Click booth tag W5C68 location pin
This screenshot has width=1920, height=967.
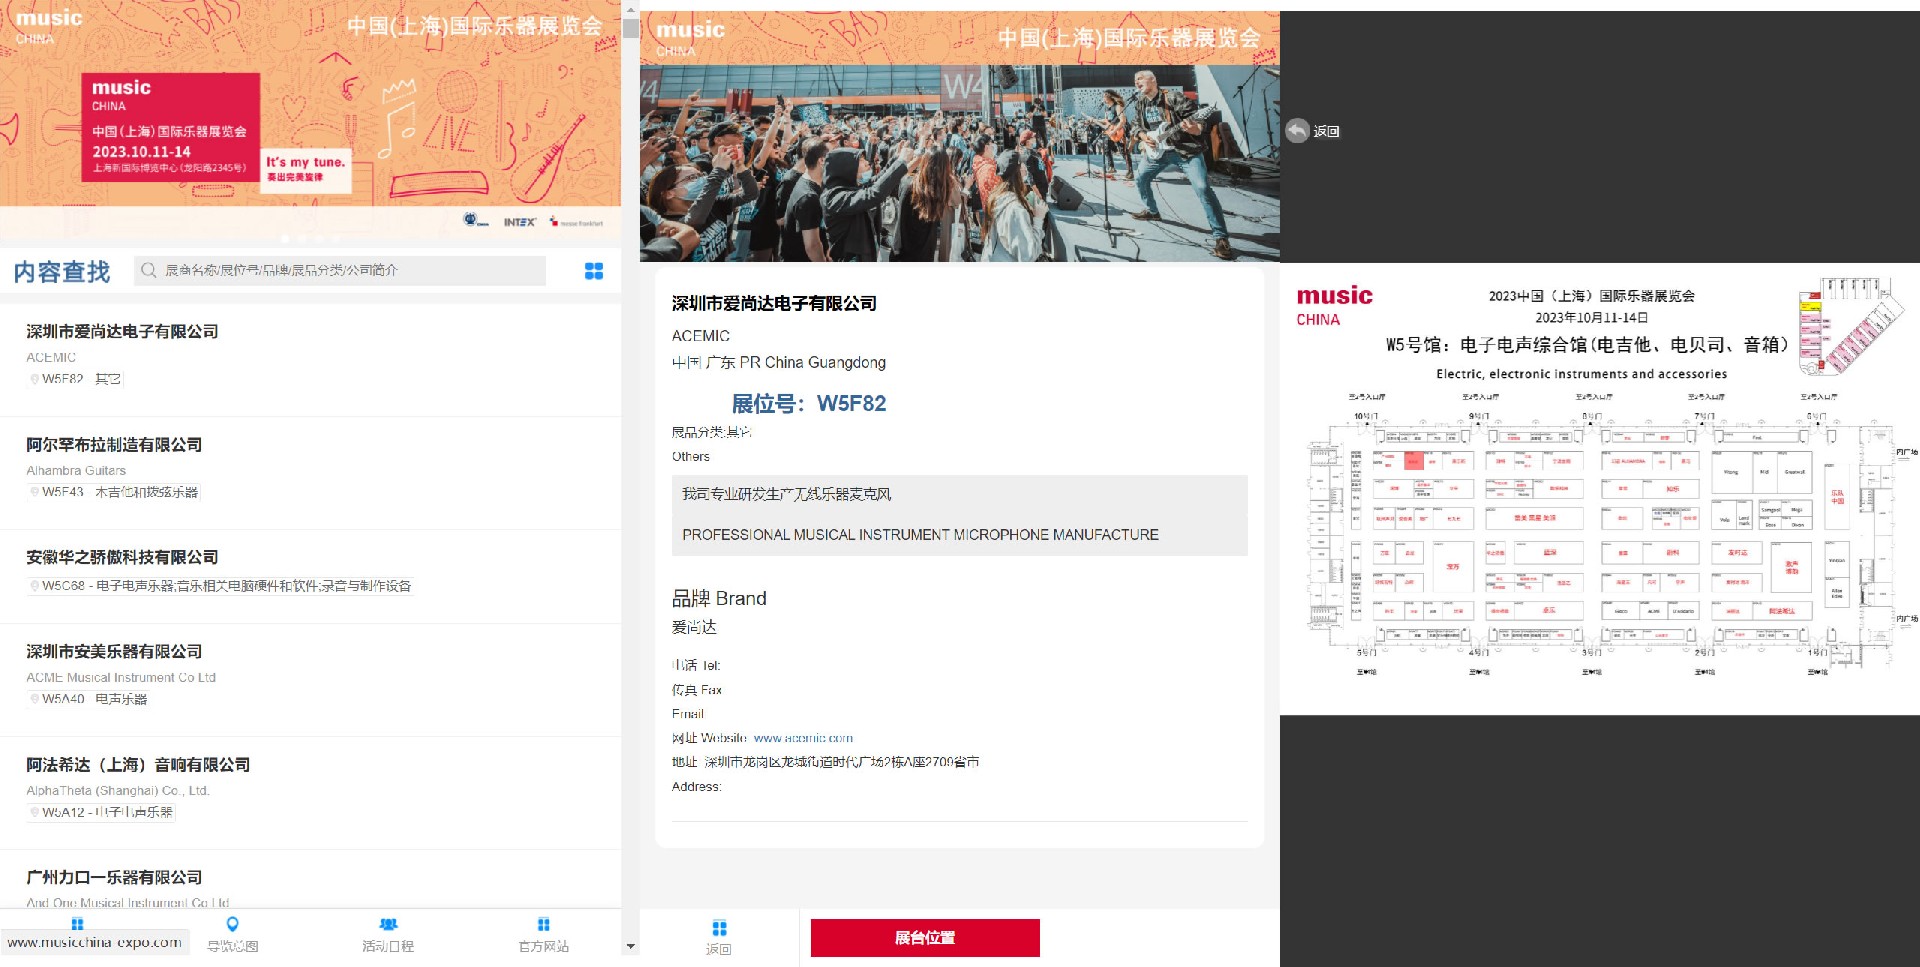[x=35, y=586]
